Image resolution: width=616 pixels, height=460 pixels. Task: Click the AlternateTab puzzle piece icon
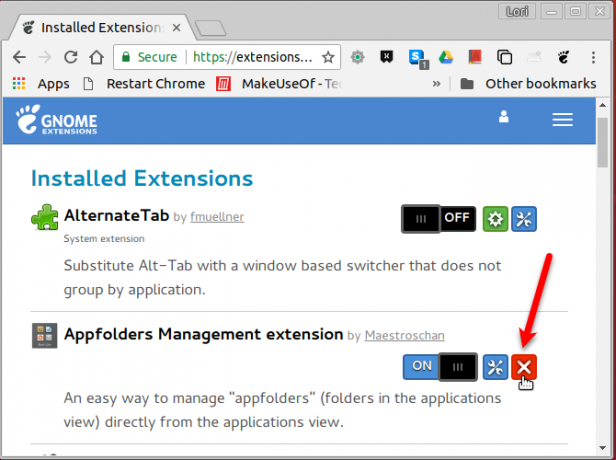[x=44, y=217]
